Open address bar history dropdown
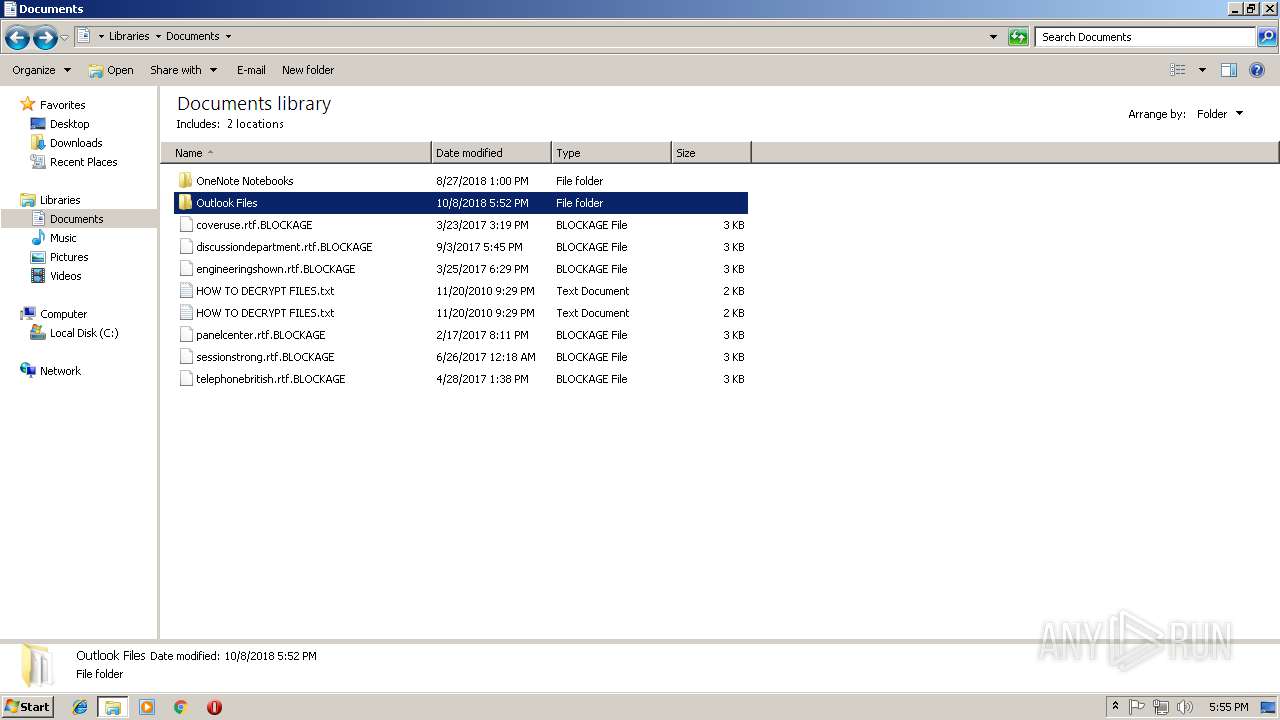The height and width of the screenshot is (720, 1280). 993,37
